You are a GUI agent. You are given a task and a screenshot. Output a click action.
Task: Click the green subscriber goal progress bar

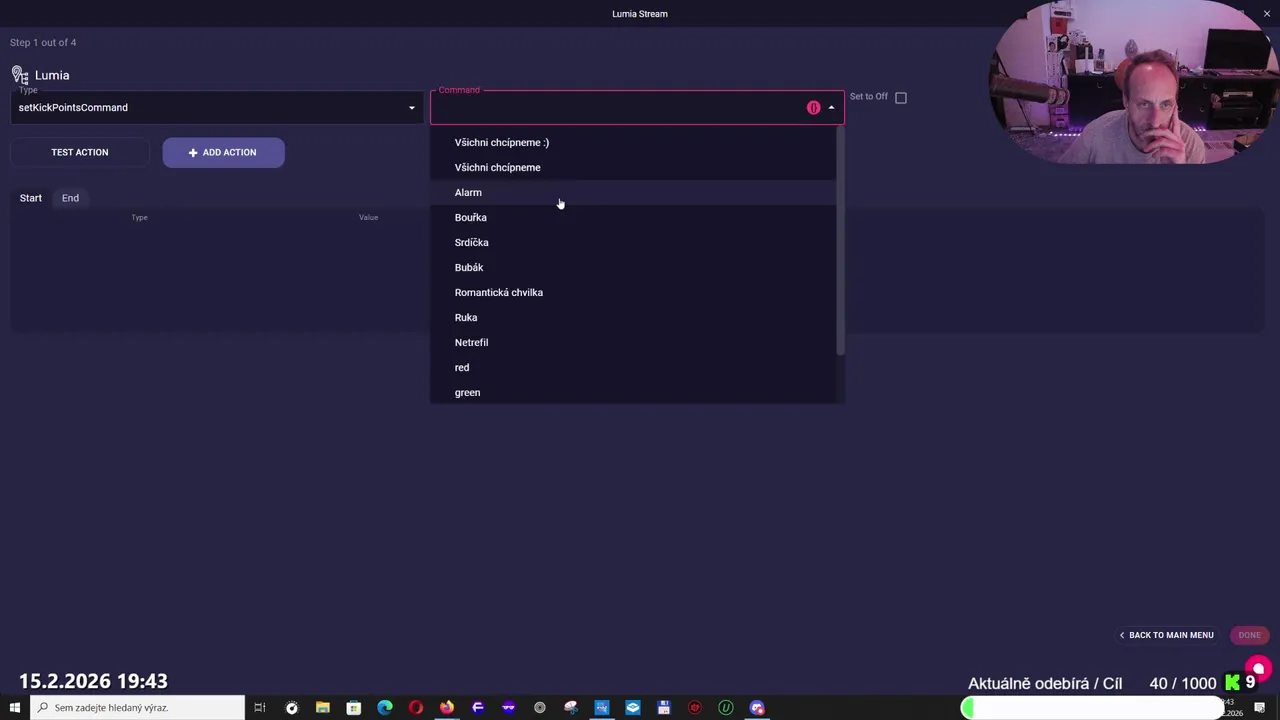(1093, 708)
